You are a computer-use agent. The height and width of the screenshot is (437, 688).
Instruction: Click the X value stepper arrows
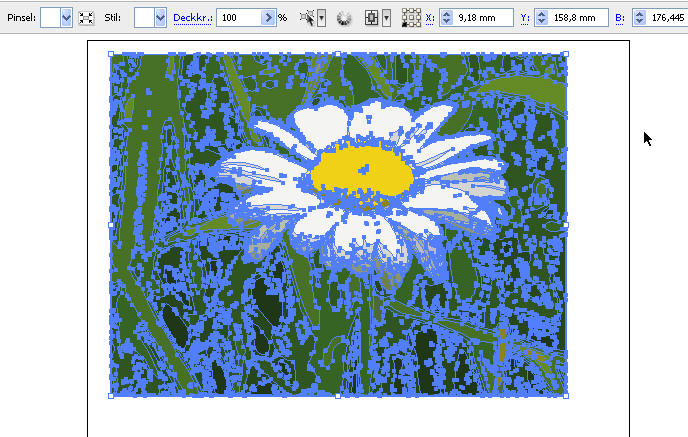point(445,18)
